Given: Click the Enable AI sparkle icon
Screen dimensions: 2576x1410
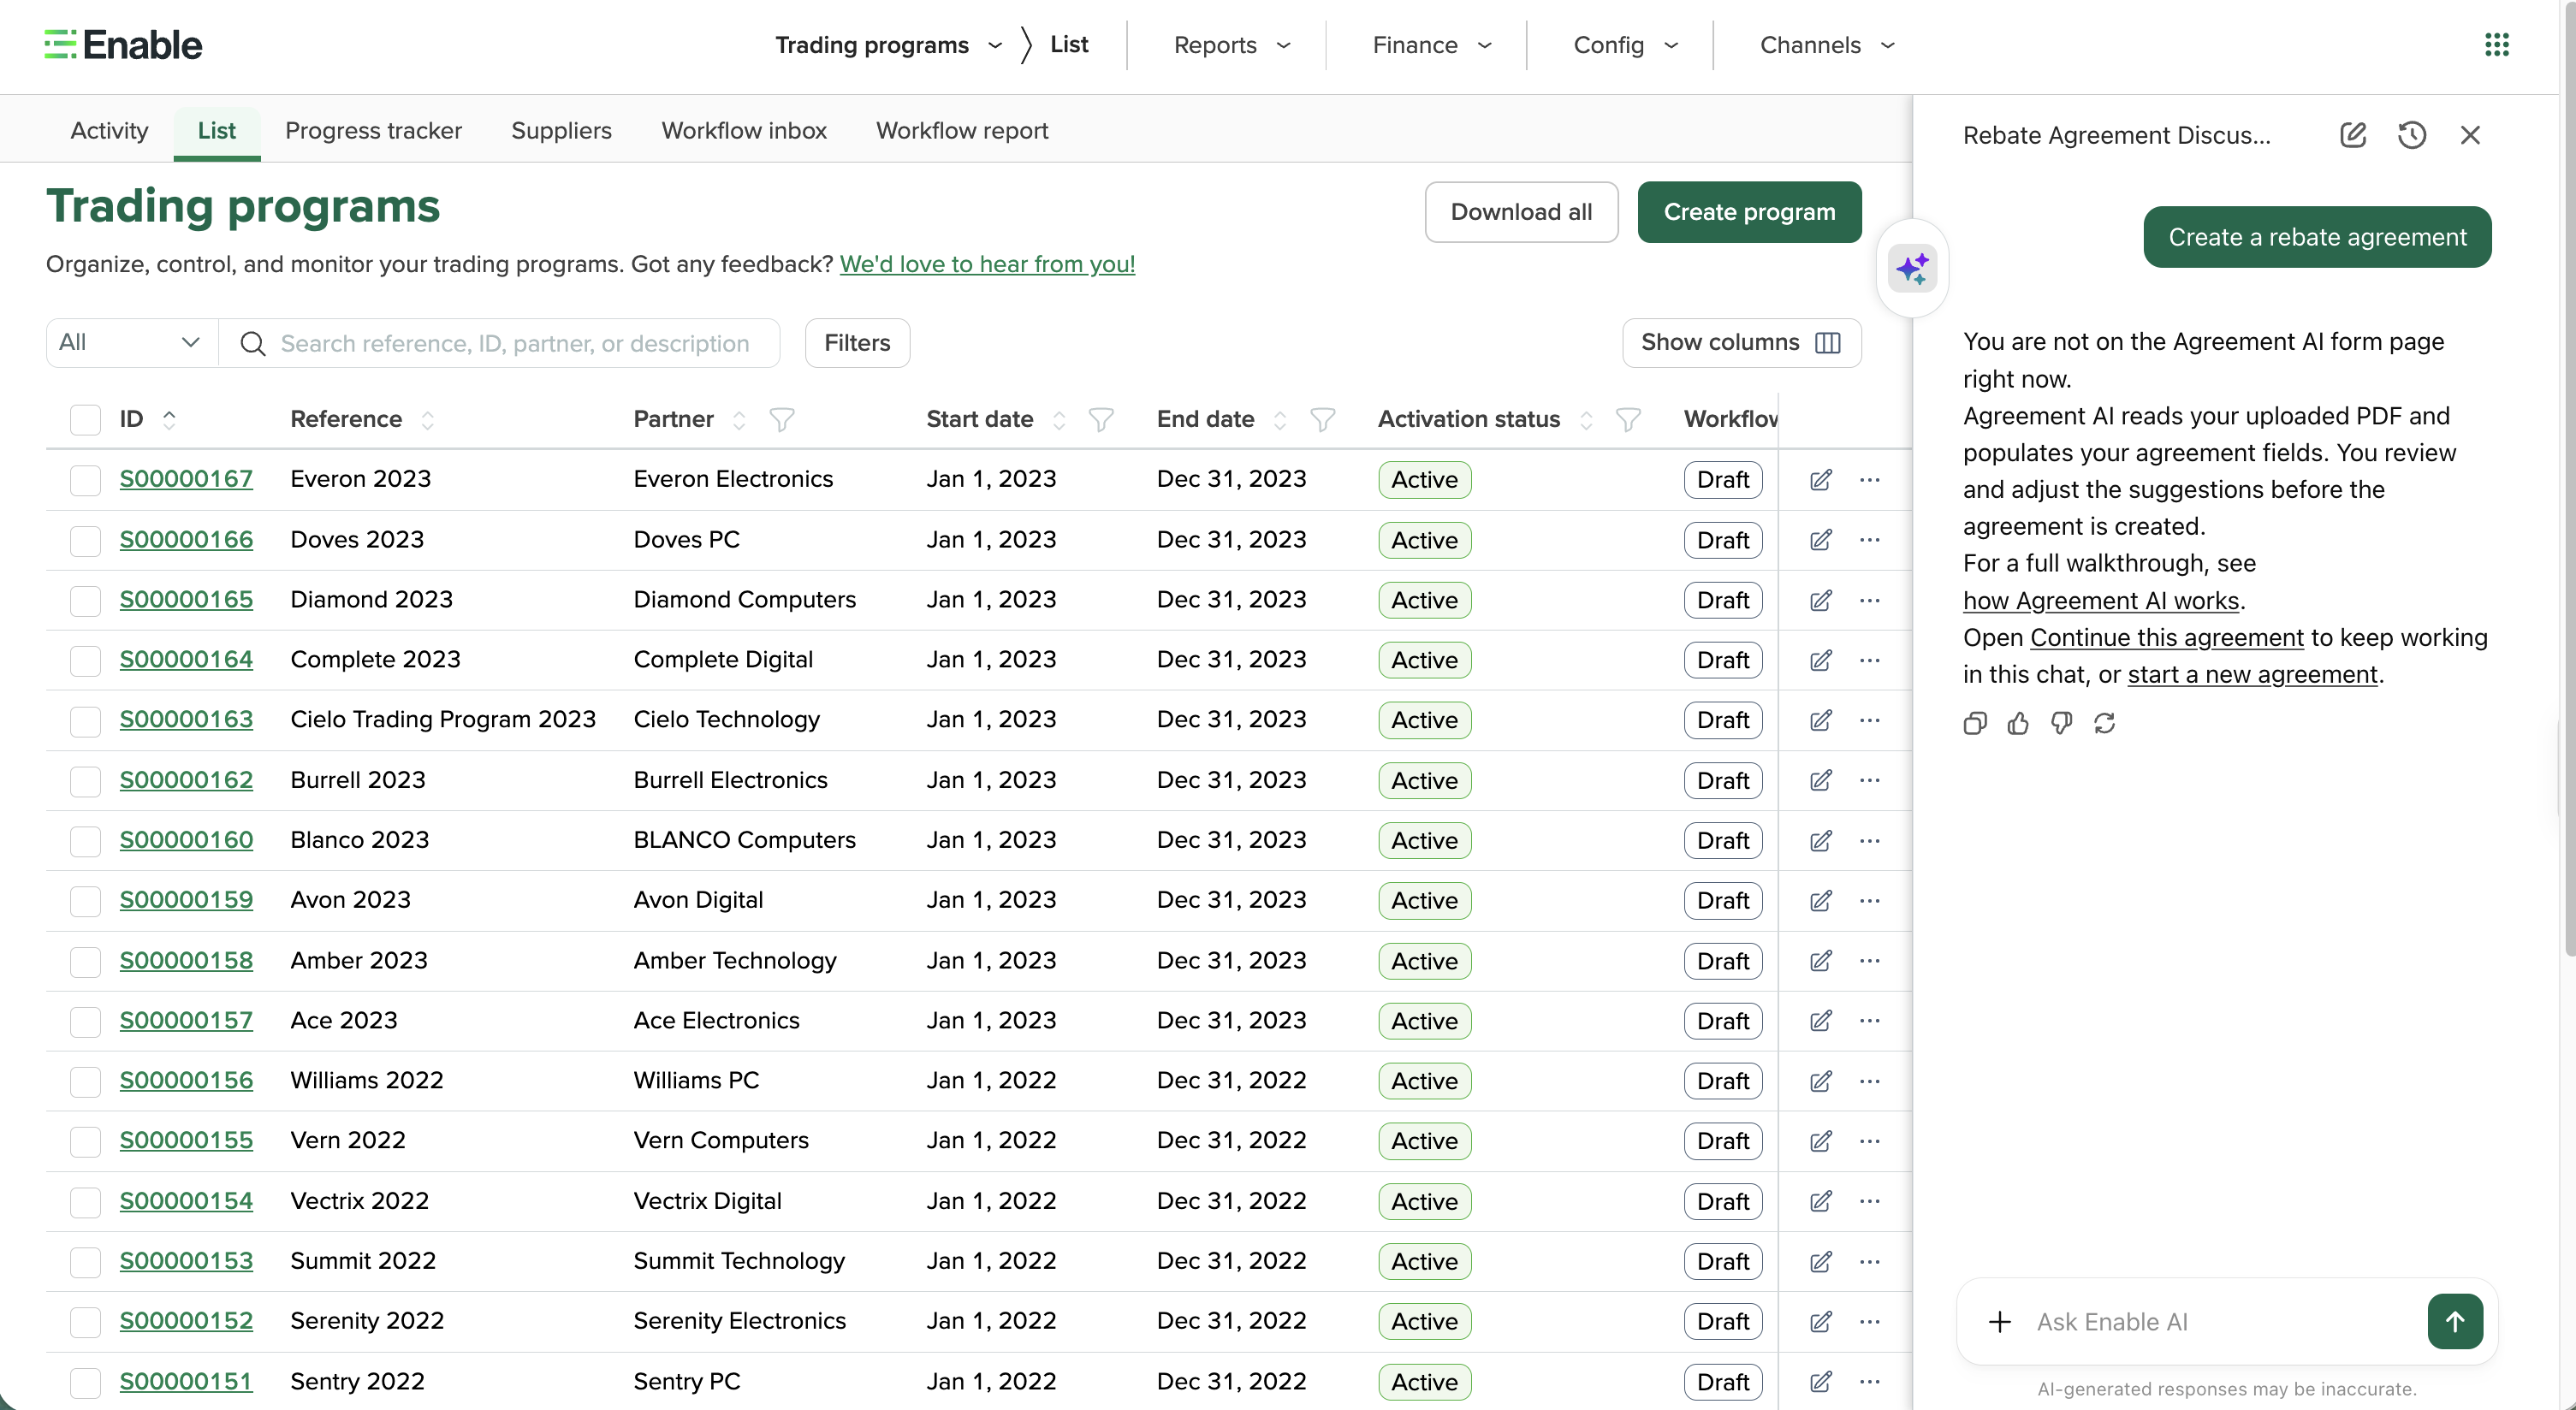Looking at the screenshot, I should coord(1912,268).
